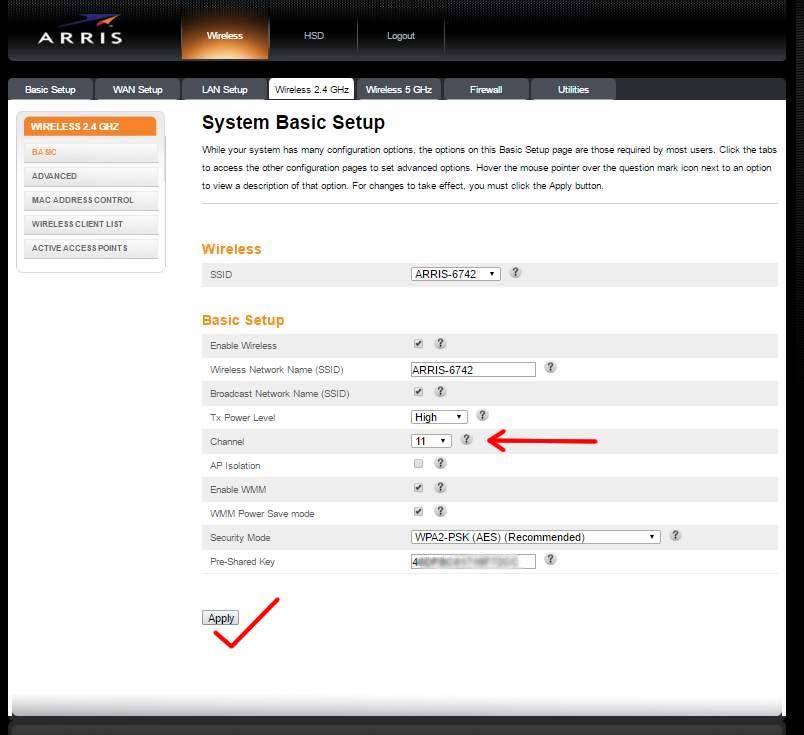Open help icon for Channel
The width and height of the screenshot is (804, 735).
coord(466,439)
